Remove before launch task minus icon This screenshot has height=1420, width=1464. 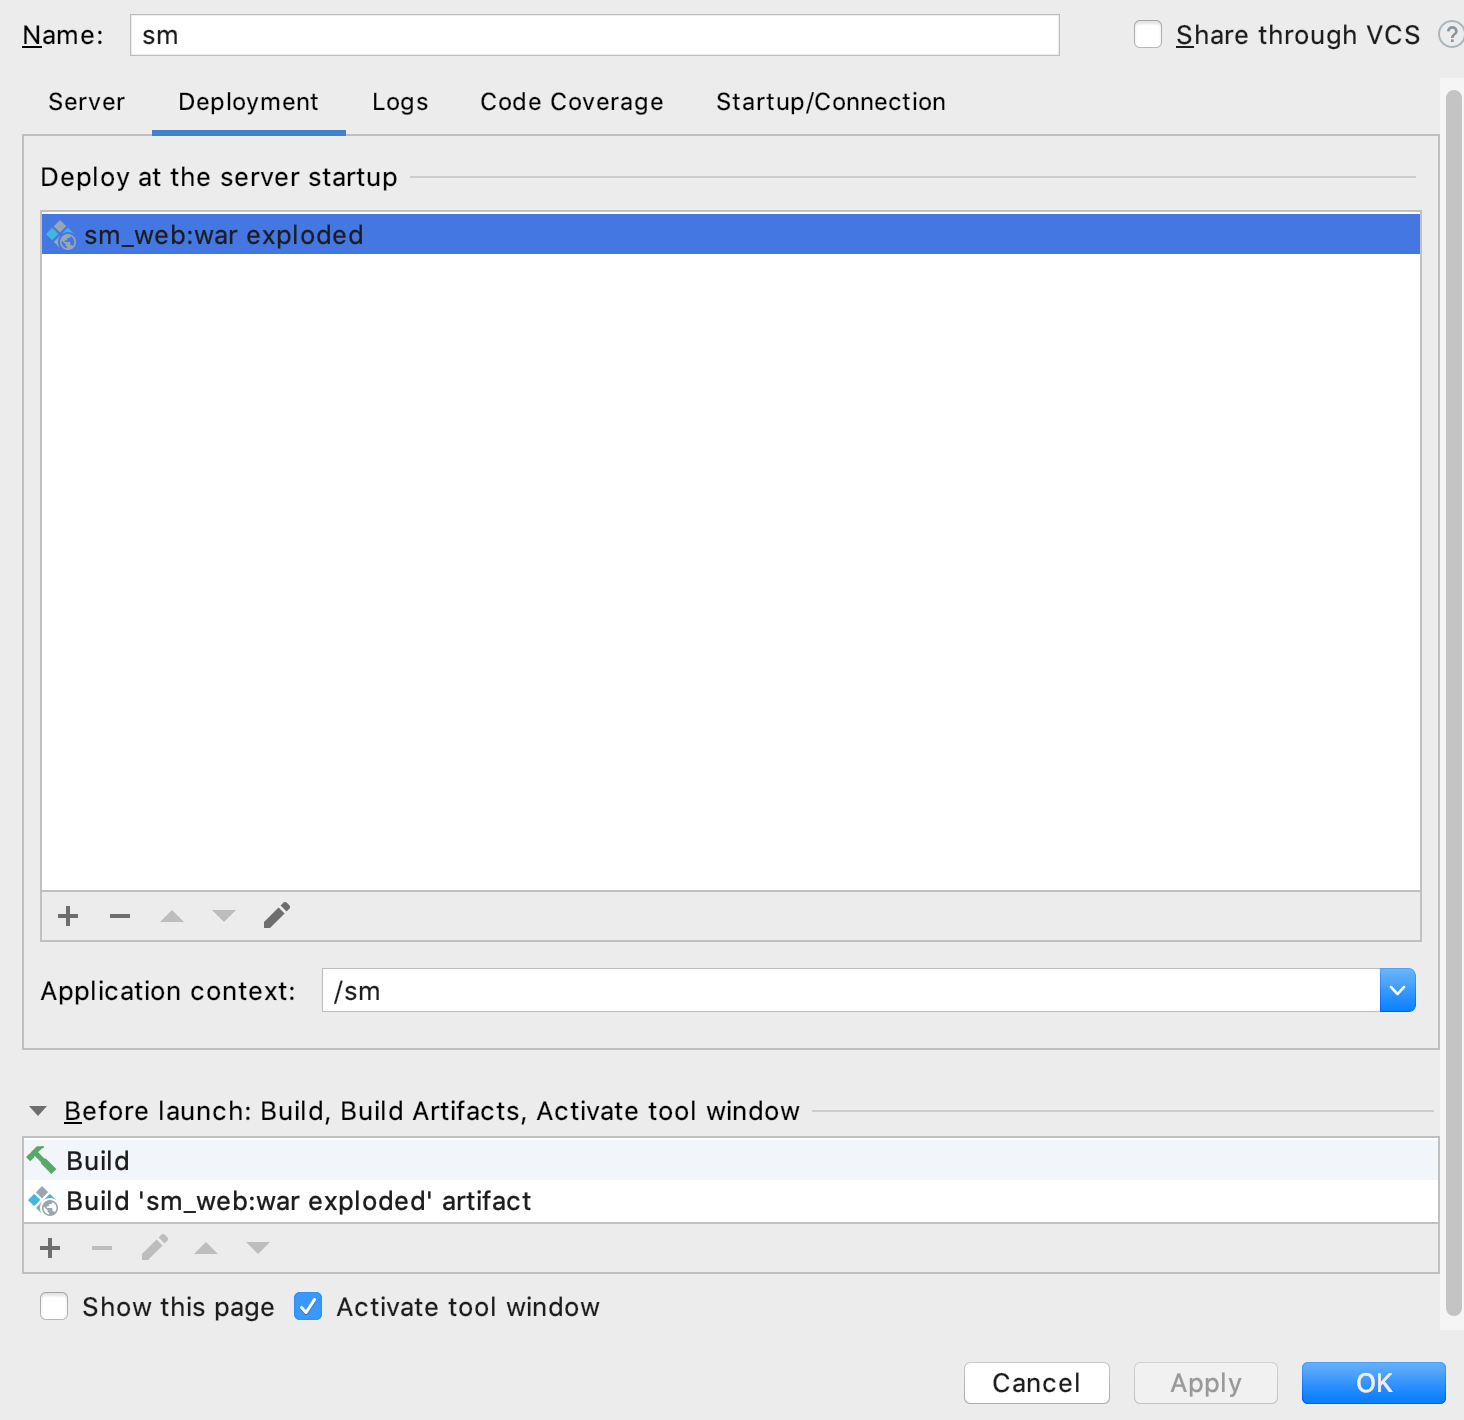102,1248
